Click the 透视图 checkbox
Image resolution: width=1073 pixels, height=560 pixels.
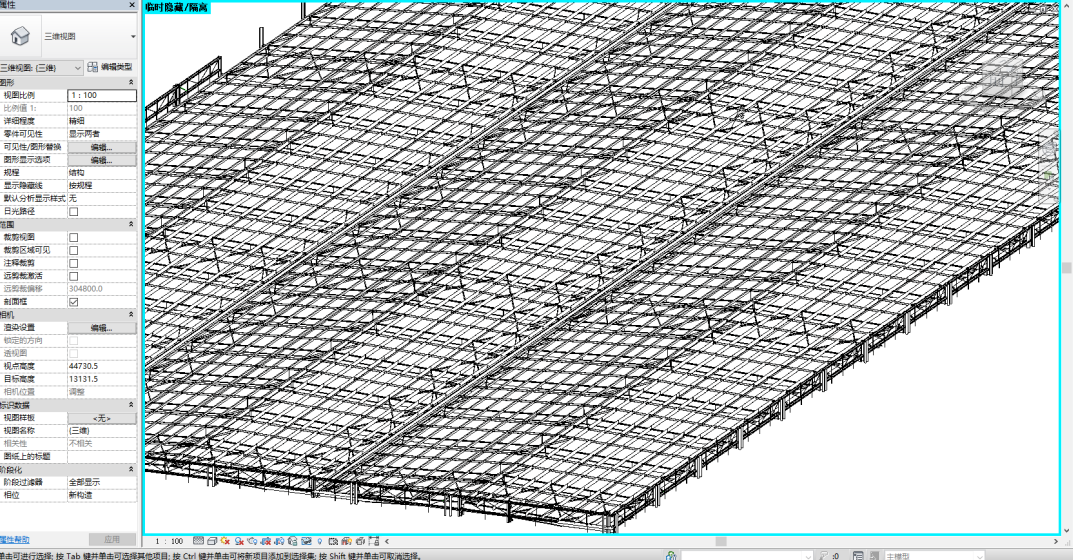click(x=73, y=353)
